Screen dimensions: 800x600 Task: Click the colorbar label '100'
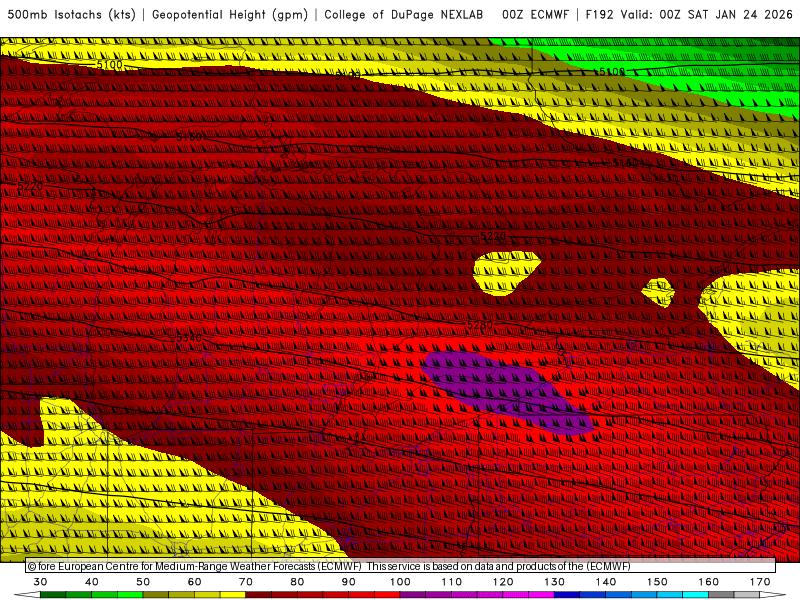click(400, 582)
